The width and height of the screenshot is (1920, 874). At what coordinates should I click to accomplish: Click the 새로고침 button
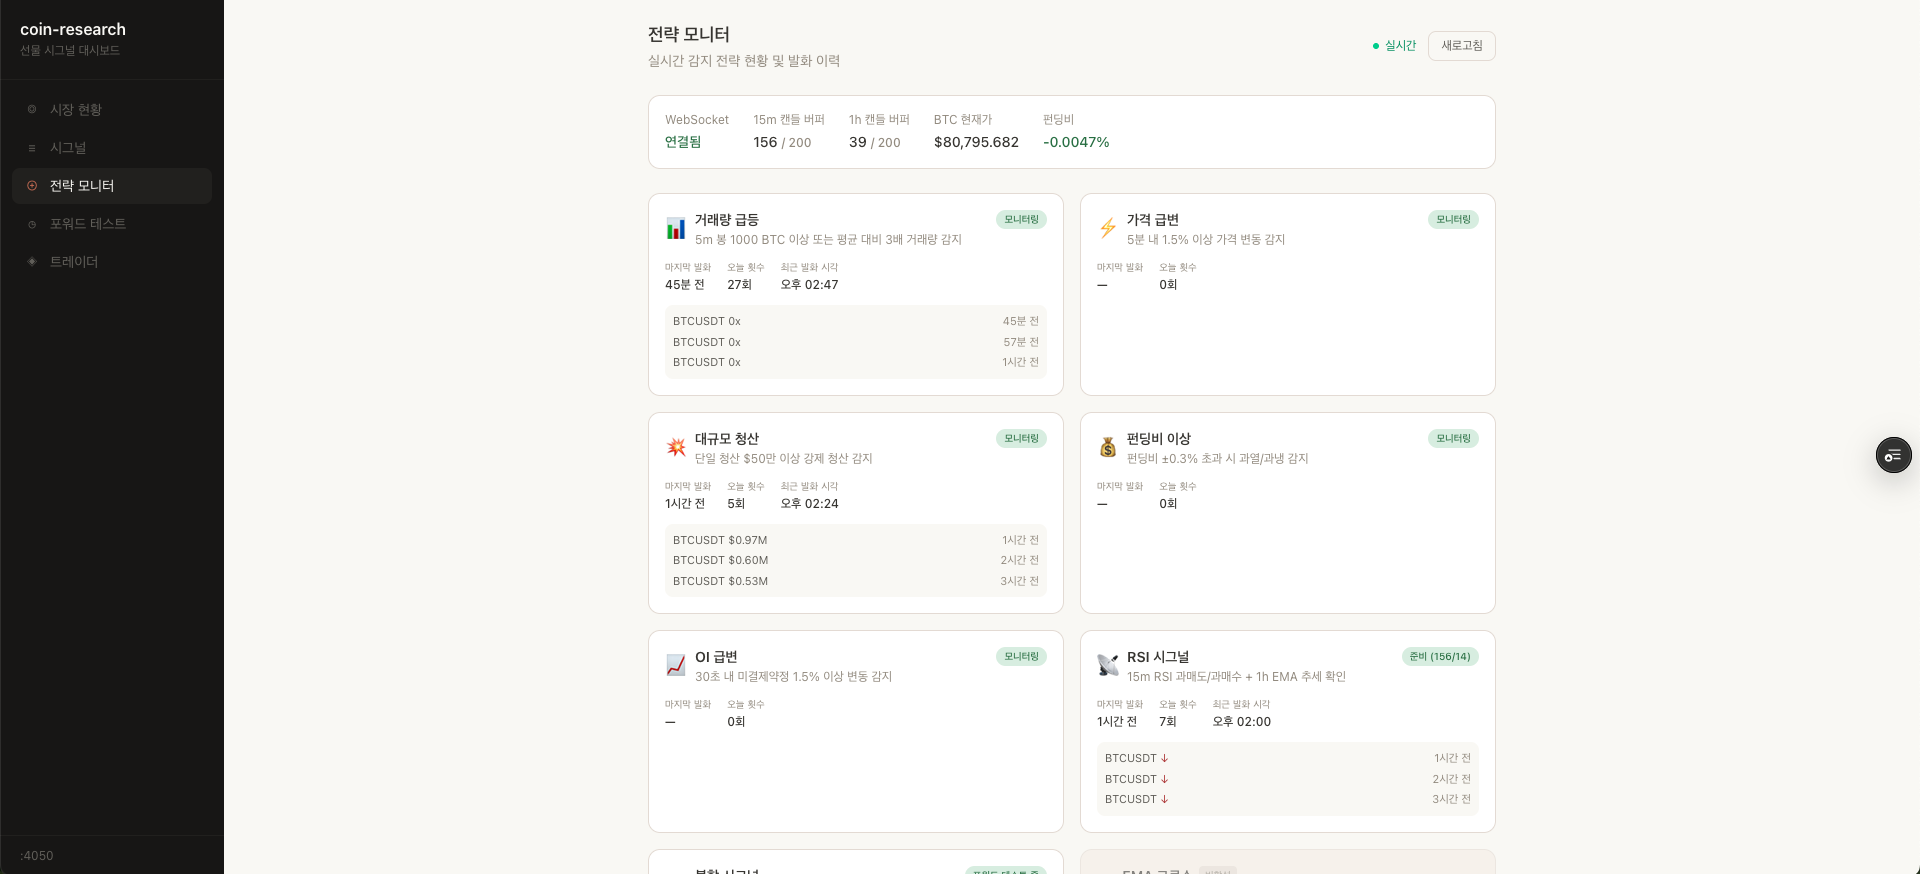[x=1461, y=46]
